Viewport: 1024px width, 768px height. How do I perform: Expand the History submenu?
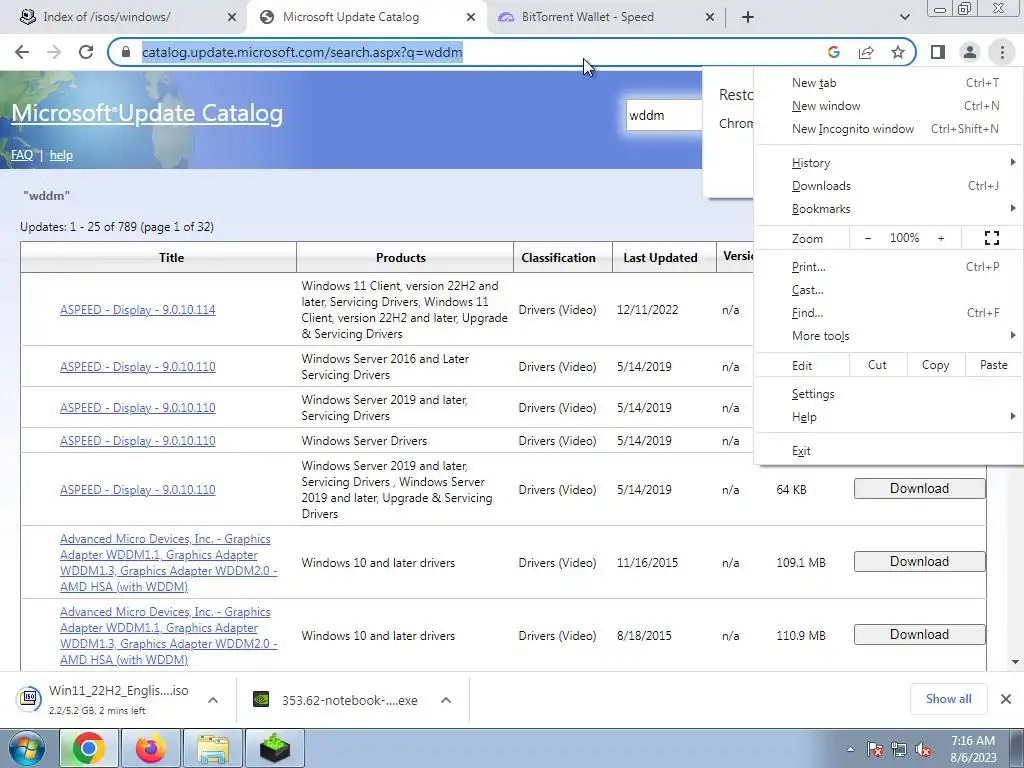click(x=889, y=163)
